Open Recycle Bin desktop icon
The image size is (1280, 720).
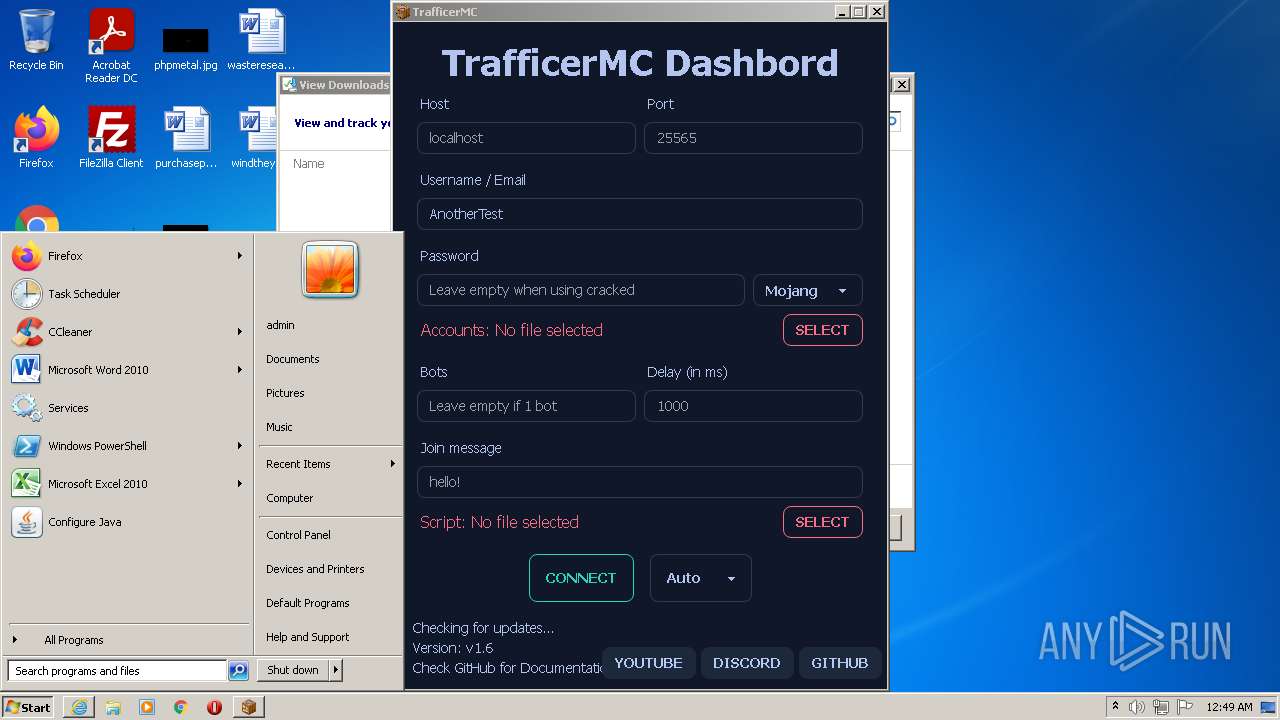click(36, 41)
